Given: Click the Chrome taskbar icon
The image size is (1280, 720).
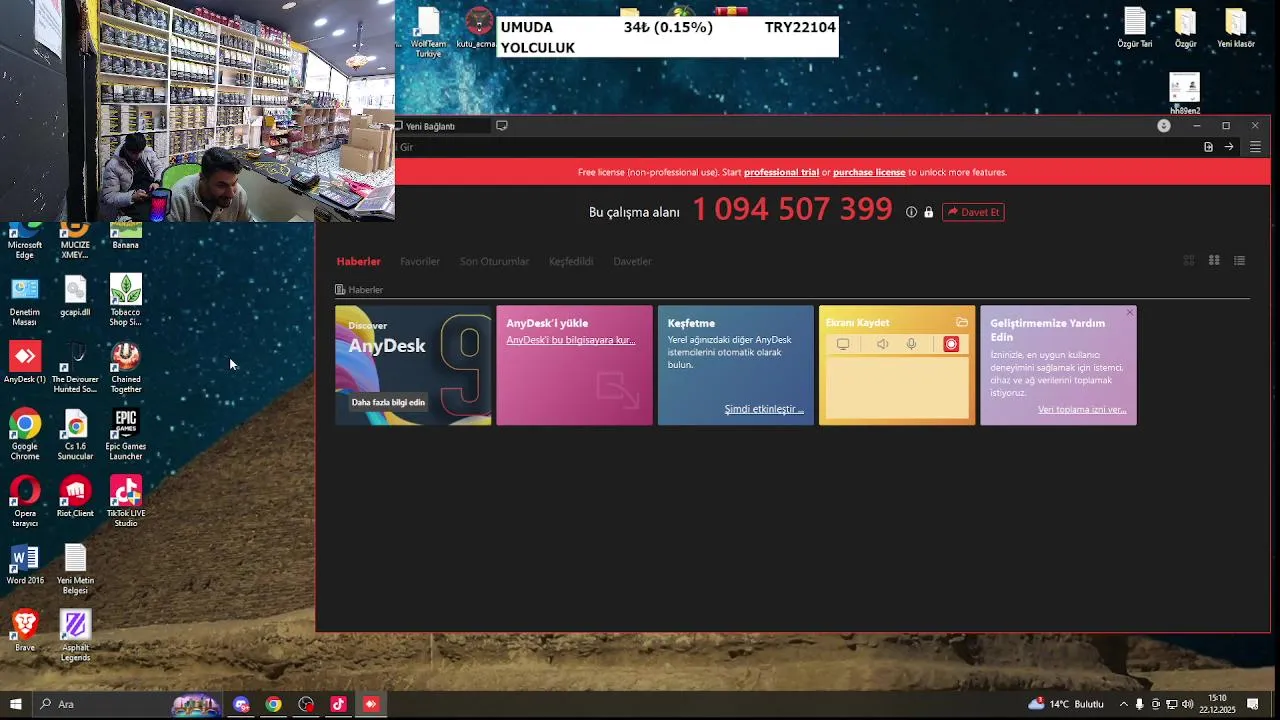Looking at the screenshot, I should [273, 704].
